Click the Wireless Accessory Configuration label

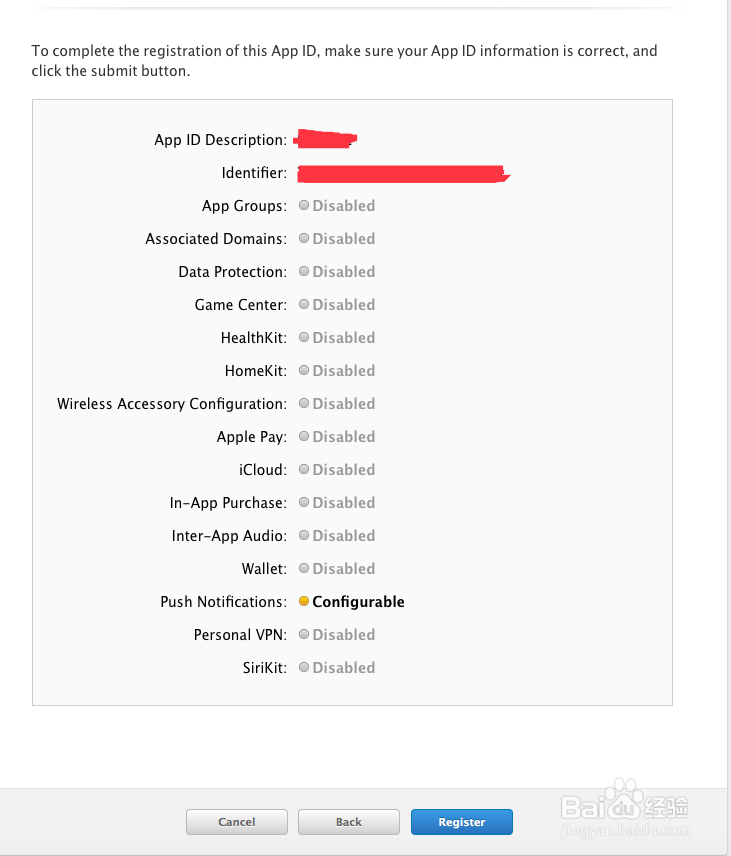pos(172,404)
